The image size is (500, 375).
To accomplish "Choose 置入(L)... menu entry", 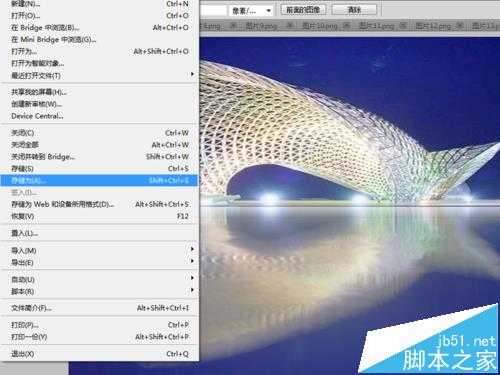I will pos(99,233).
